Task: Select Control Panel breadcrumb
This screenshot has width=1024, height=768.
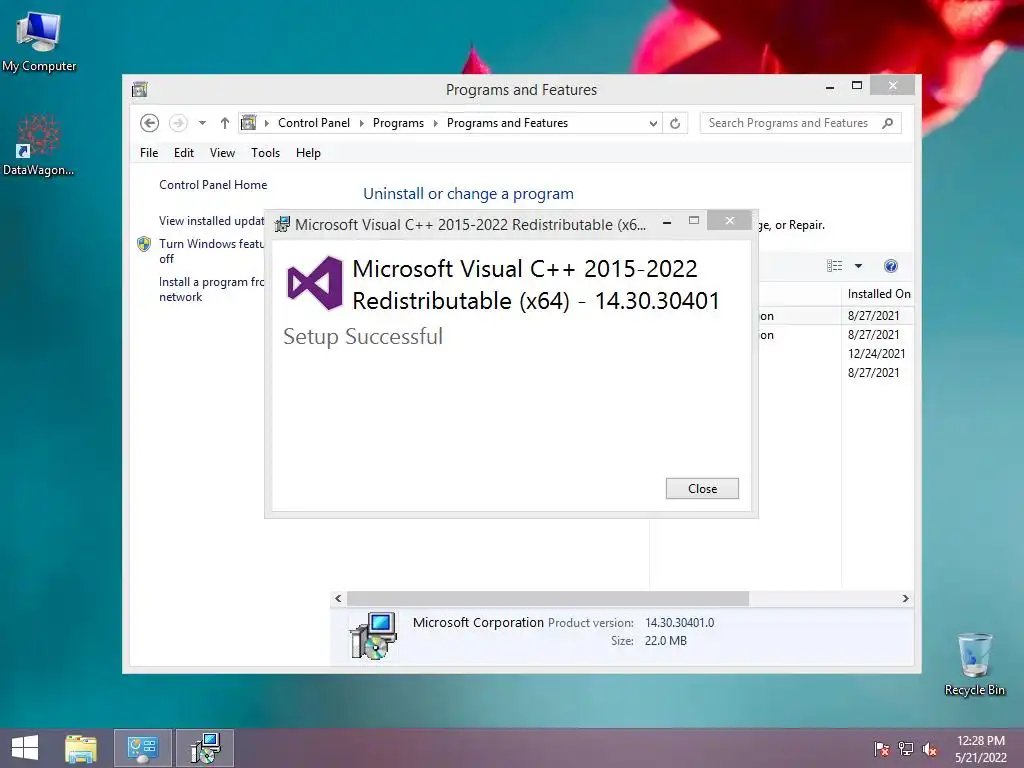Action: pos(313,123)
